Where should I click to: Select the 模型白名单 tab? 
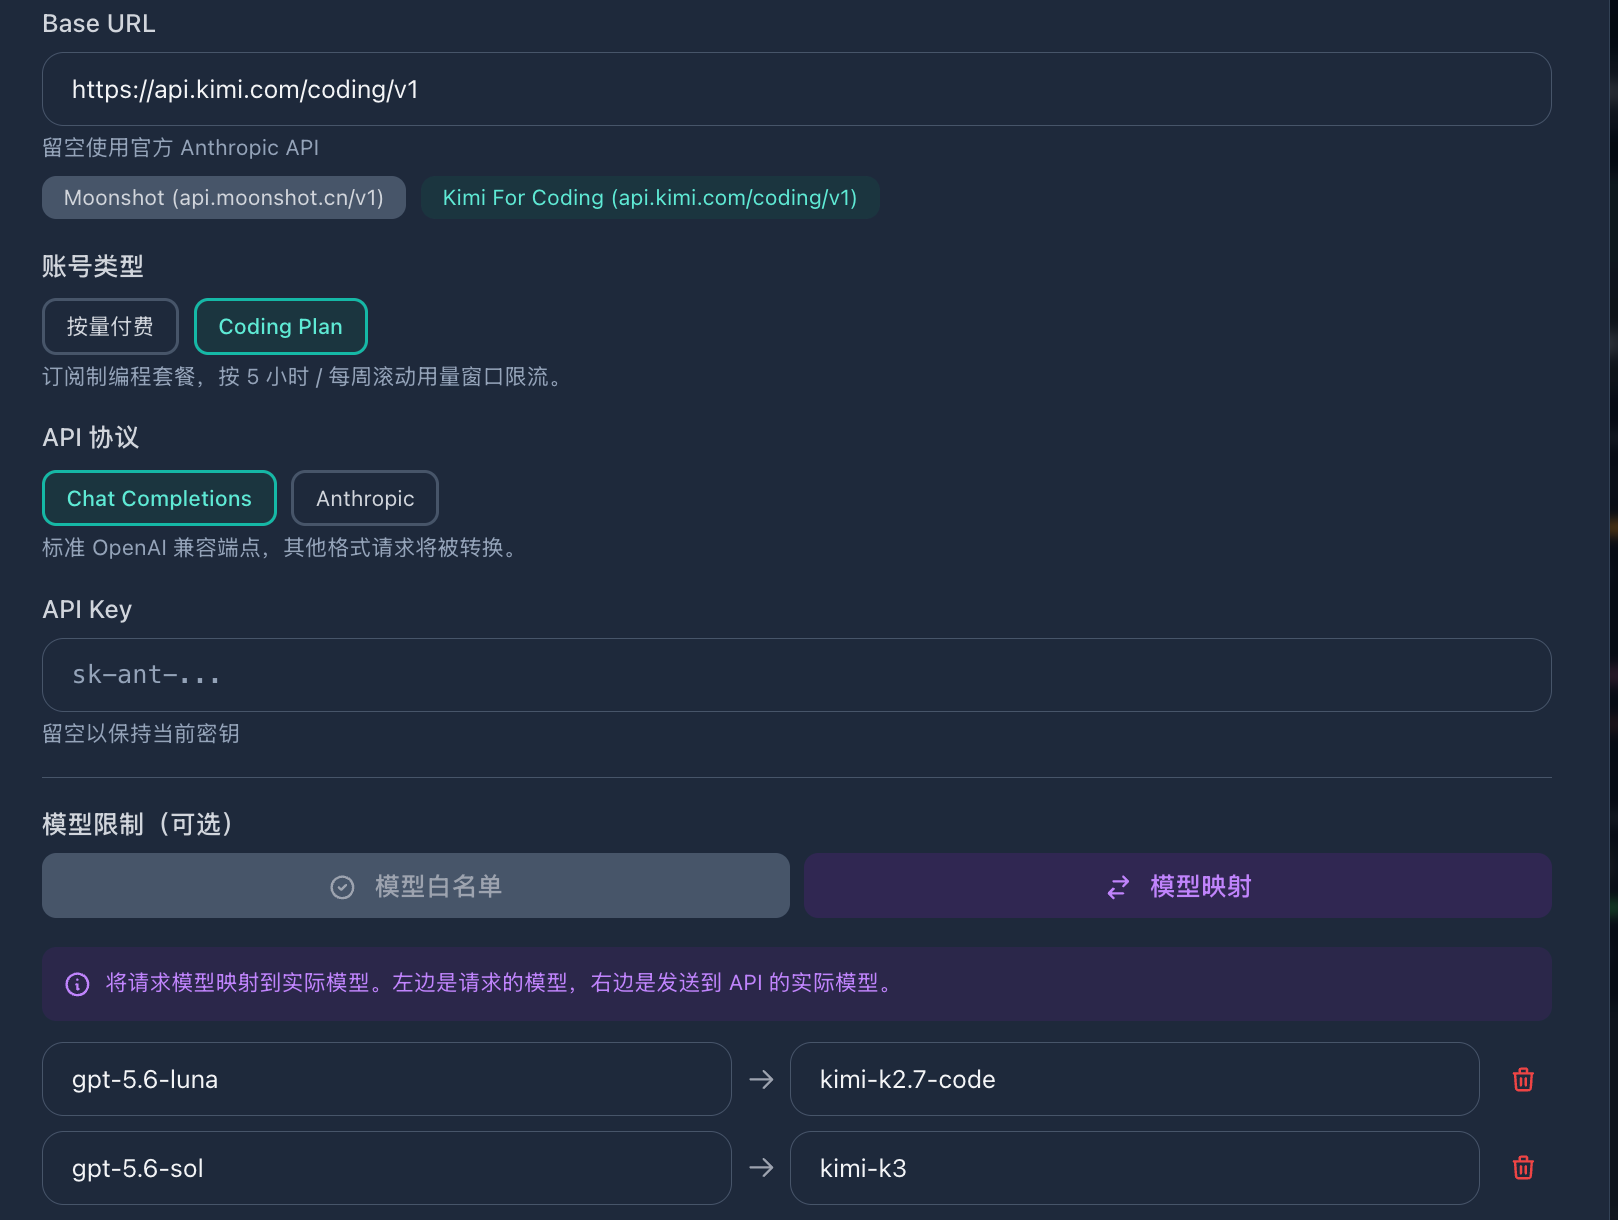416,886
